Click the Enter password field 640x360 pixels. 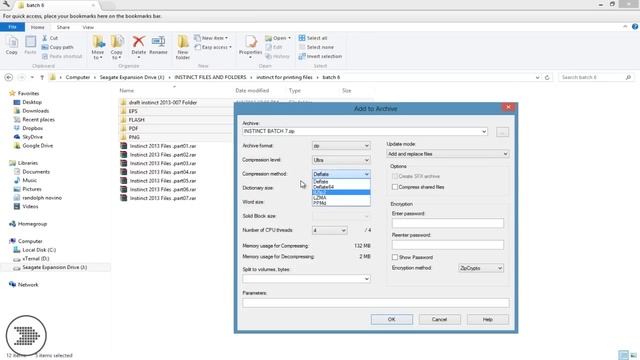point(448,223)
